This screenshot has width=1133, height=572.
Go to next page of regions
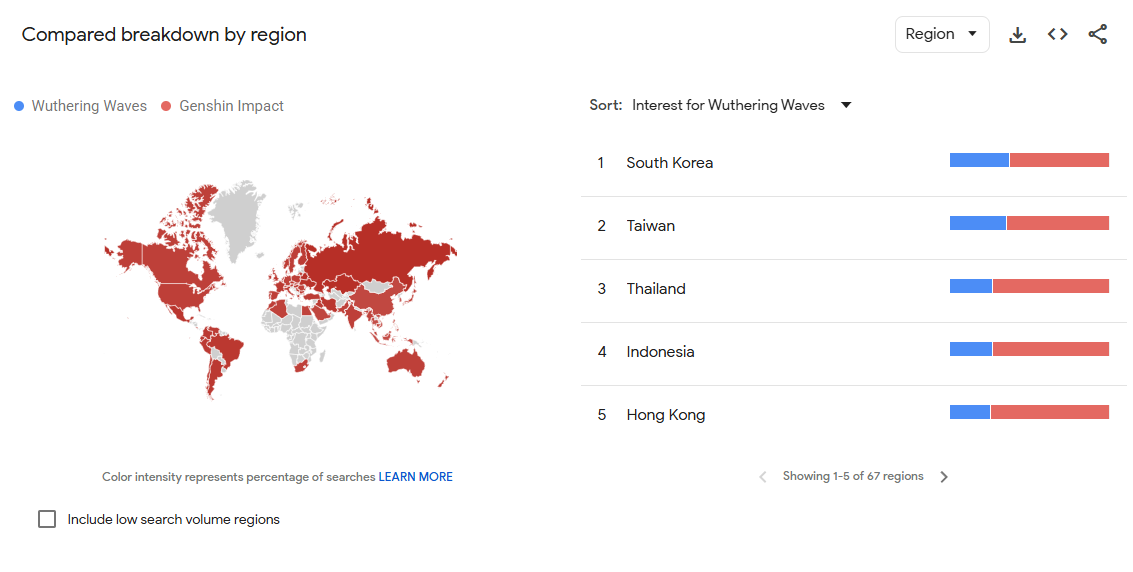tap(944, 477)
